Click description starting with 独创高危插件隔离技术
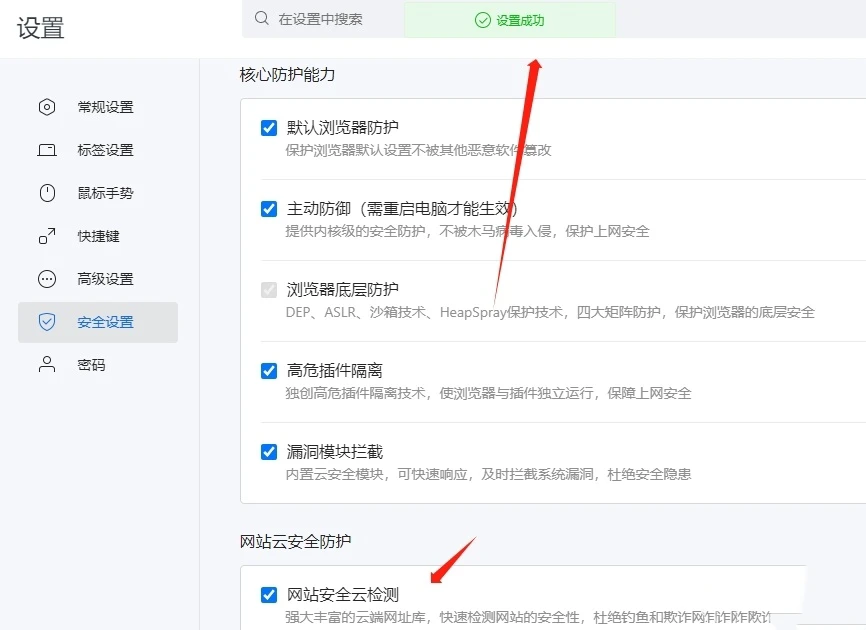Screen dimensions: 866x630 pos(488,393)
